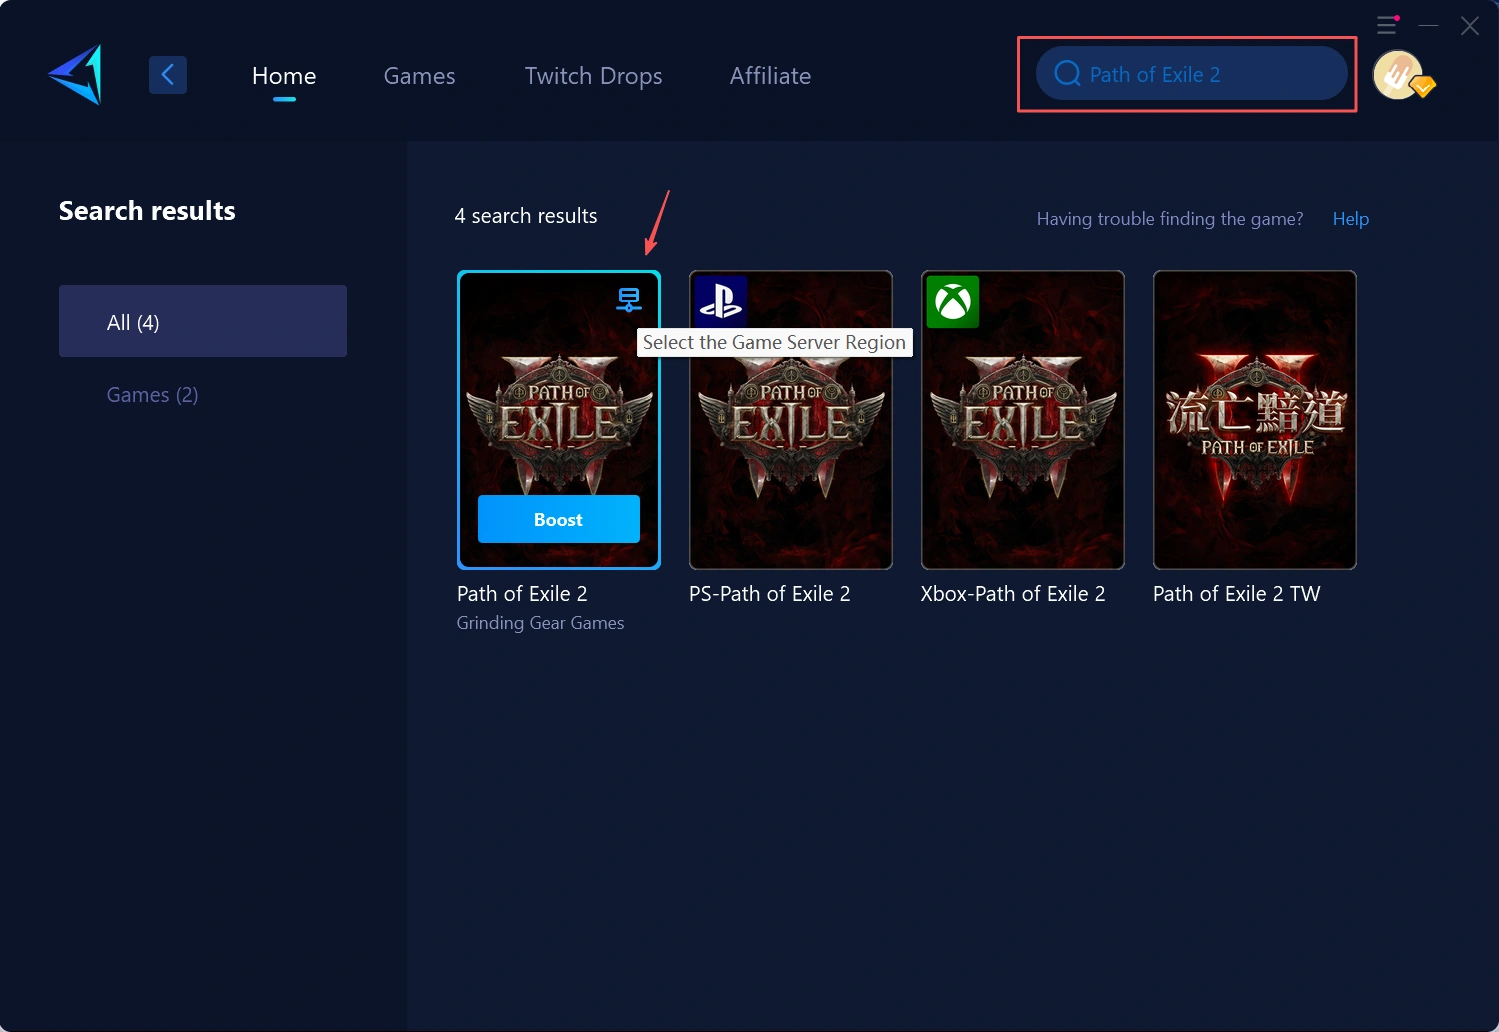Filter results by Games (2)

tap(153, 395)
